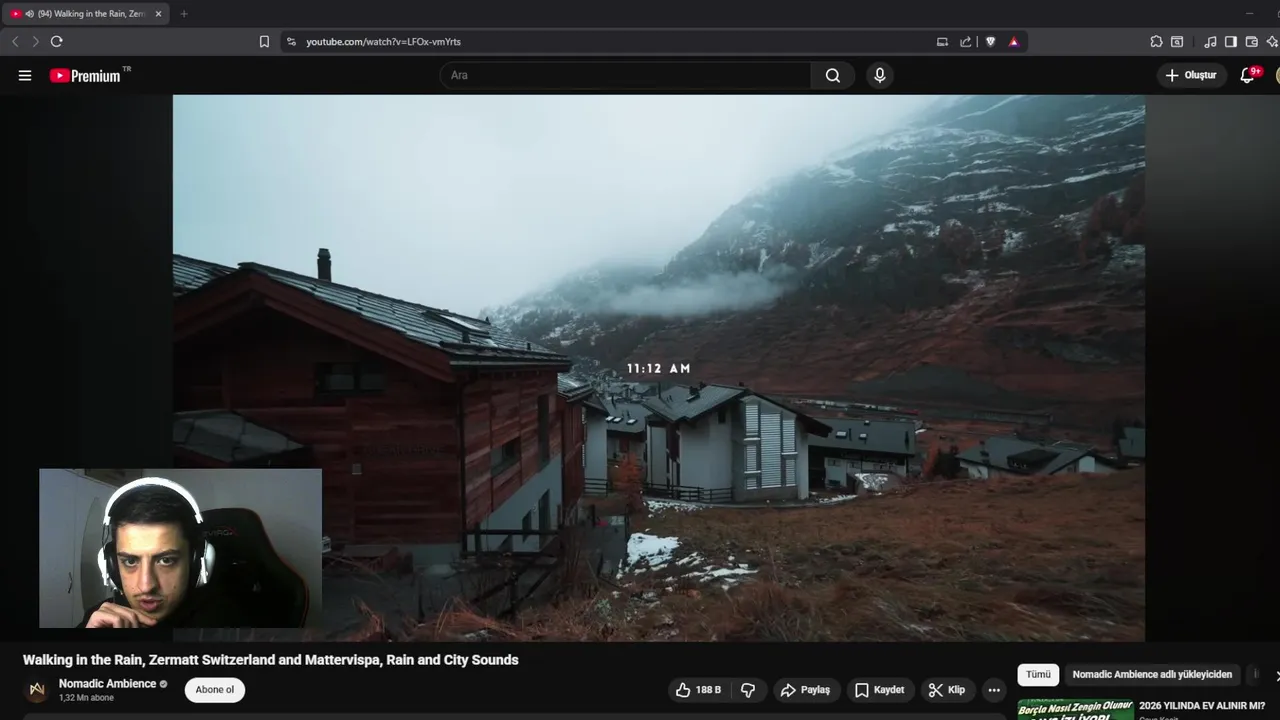Click the tab search icon beside extensions
This screenshot has height=720, width=1280.
point(1177,41)
